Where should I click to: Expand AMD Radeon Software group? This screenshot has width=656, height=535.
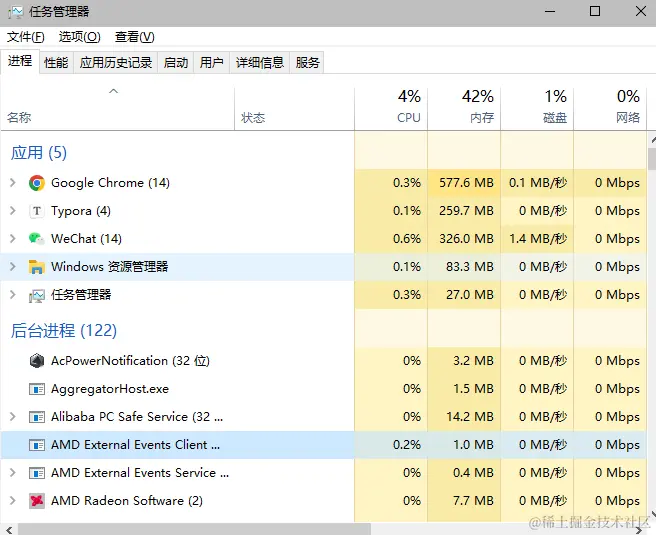13,501
